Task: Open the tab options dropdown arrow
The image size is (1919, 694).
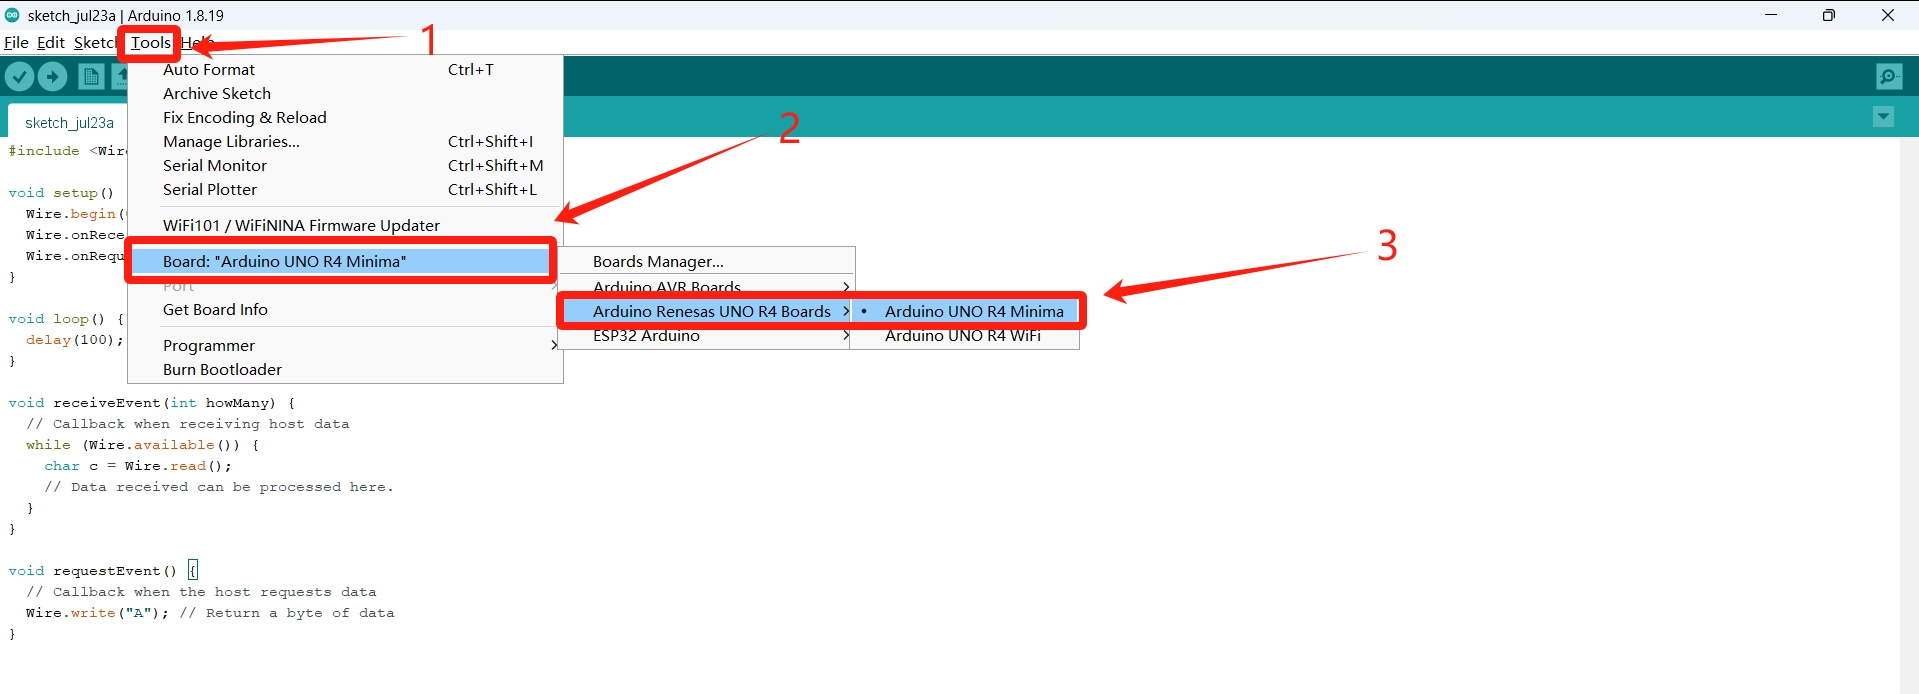Action: 1883,117
